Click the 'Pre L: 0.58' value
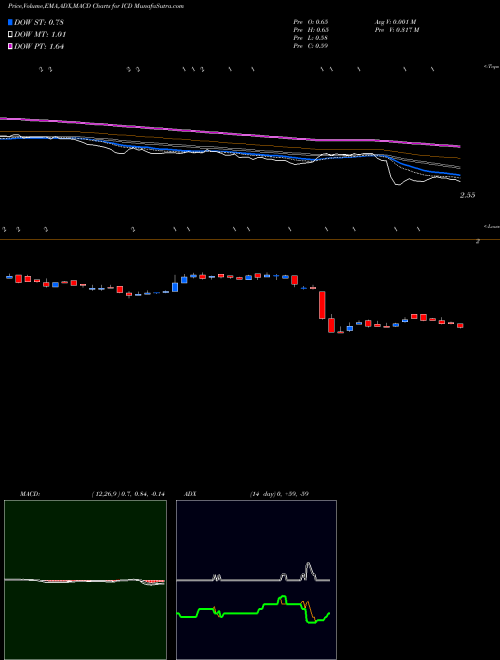The width and height of the screenshot is (500, 660). tap(311, 38)
